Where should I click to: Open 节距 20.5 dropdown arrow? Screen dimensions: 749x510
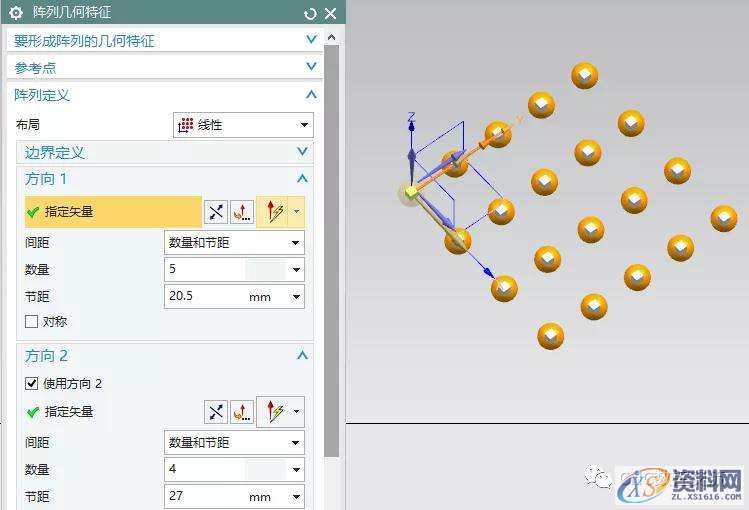(x=296, y=297)
